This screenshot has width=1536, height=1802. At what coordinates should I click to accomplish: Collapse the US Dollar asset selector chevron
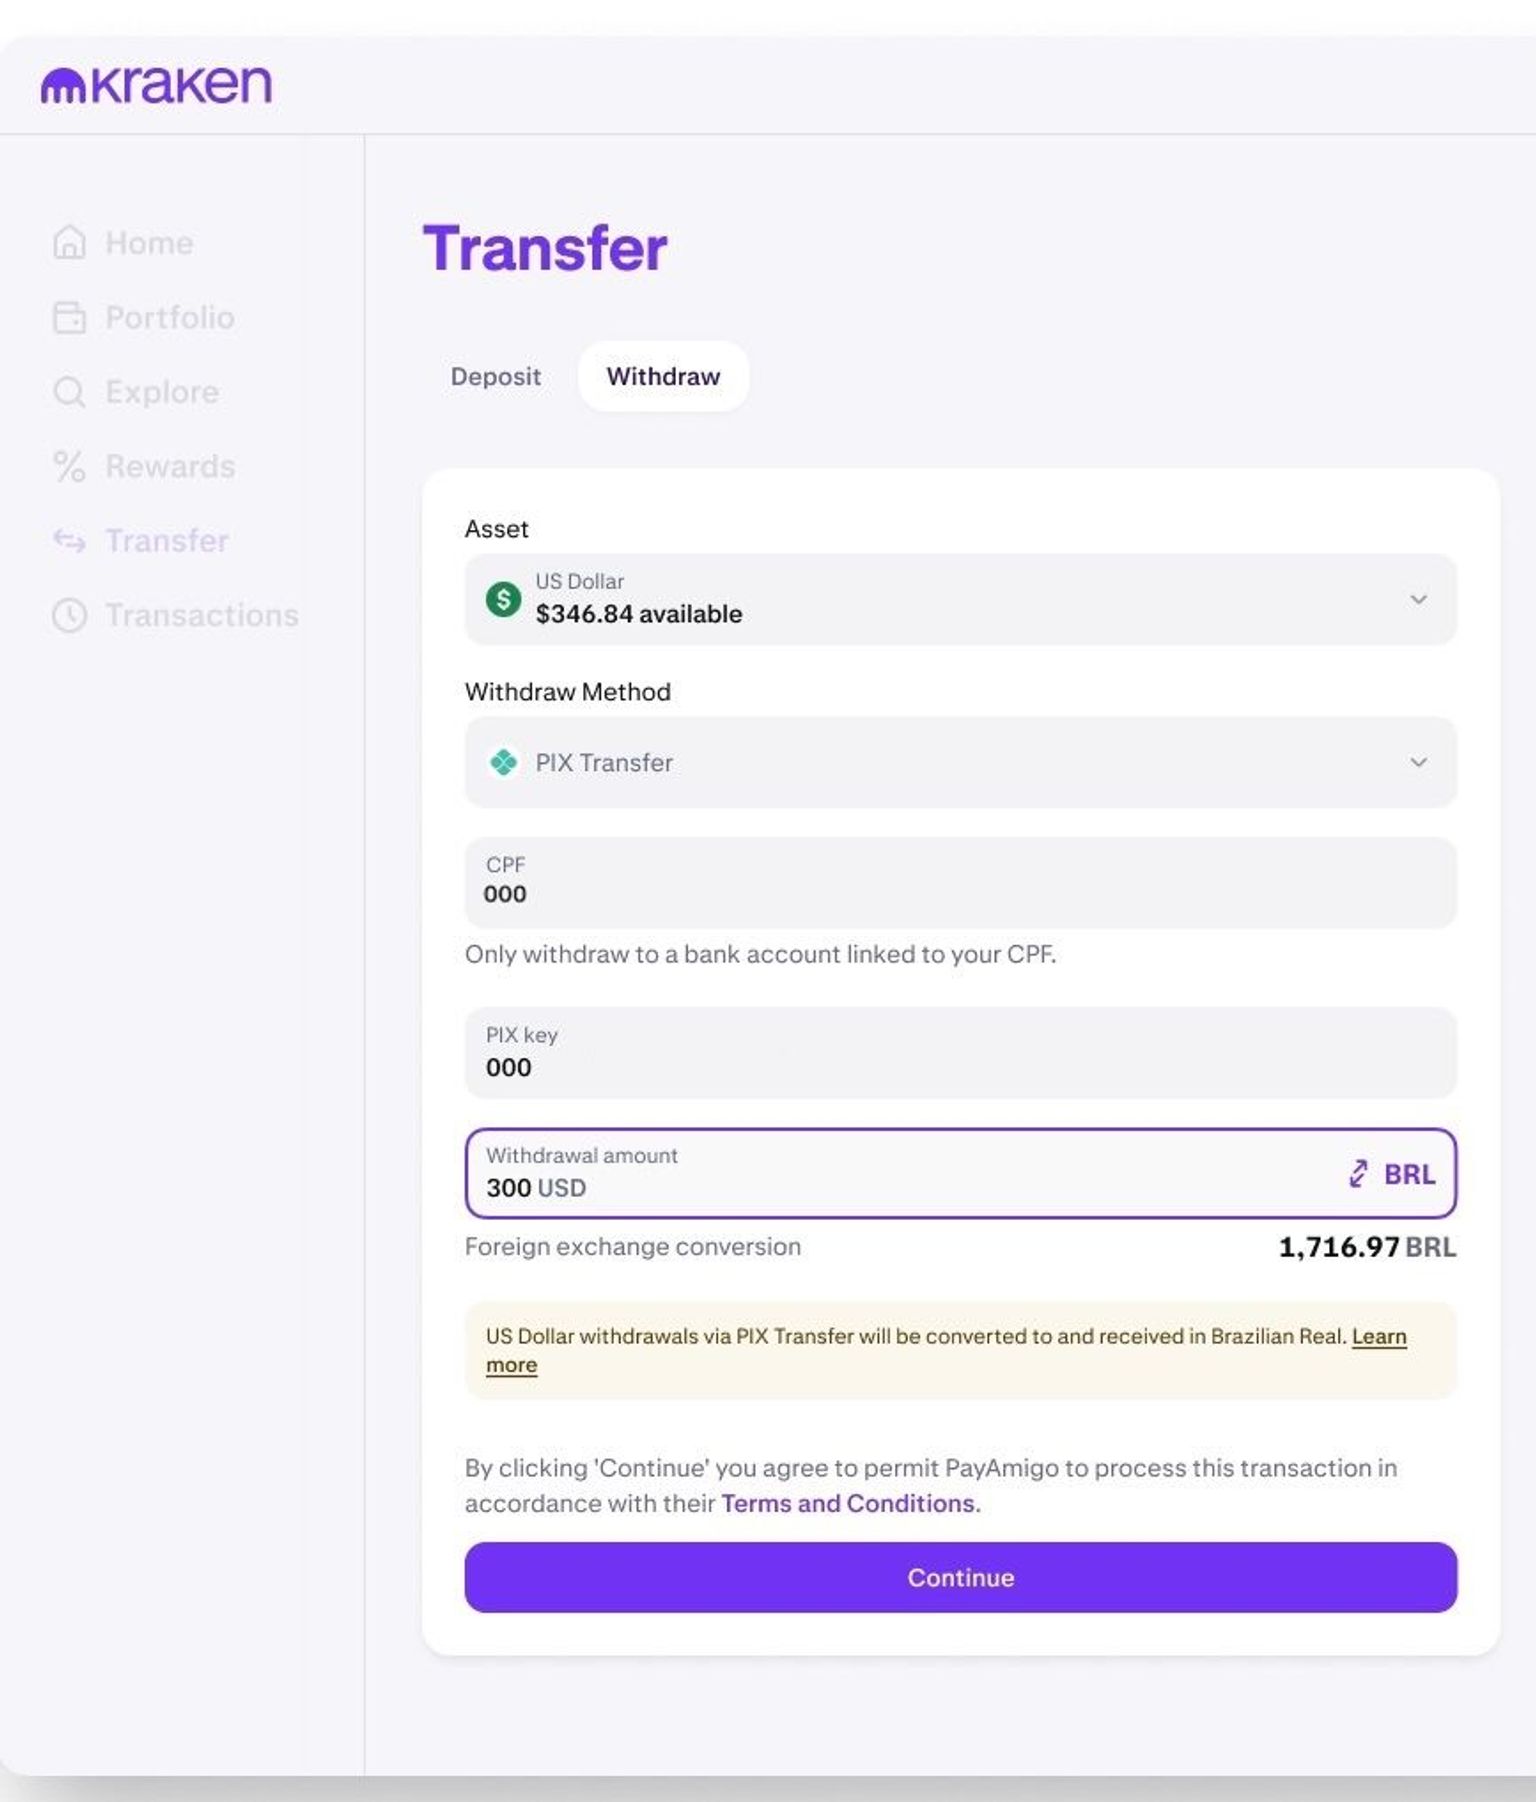[1419, 600]
